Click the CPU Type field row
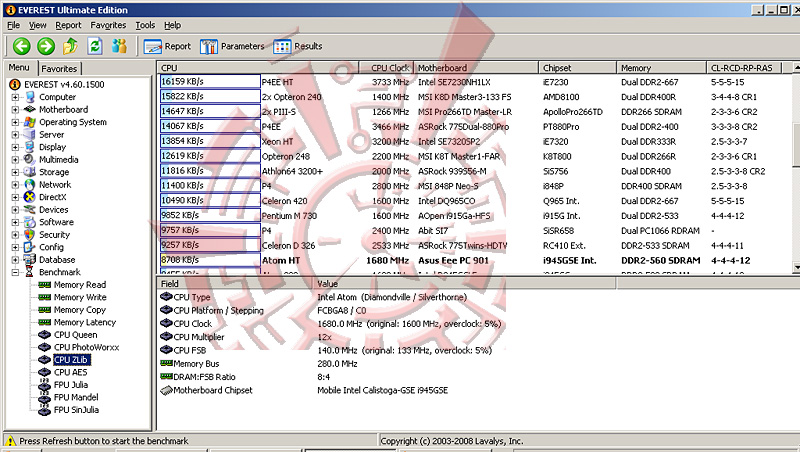Screen dimensions: 800x452 [x=387, y=297]
